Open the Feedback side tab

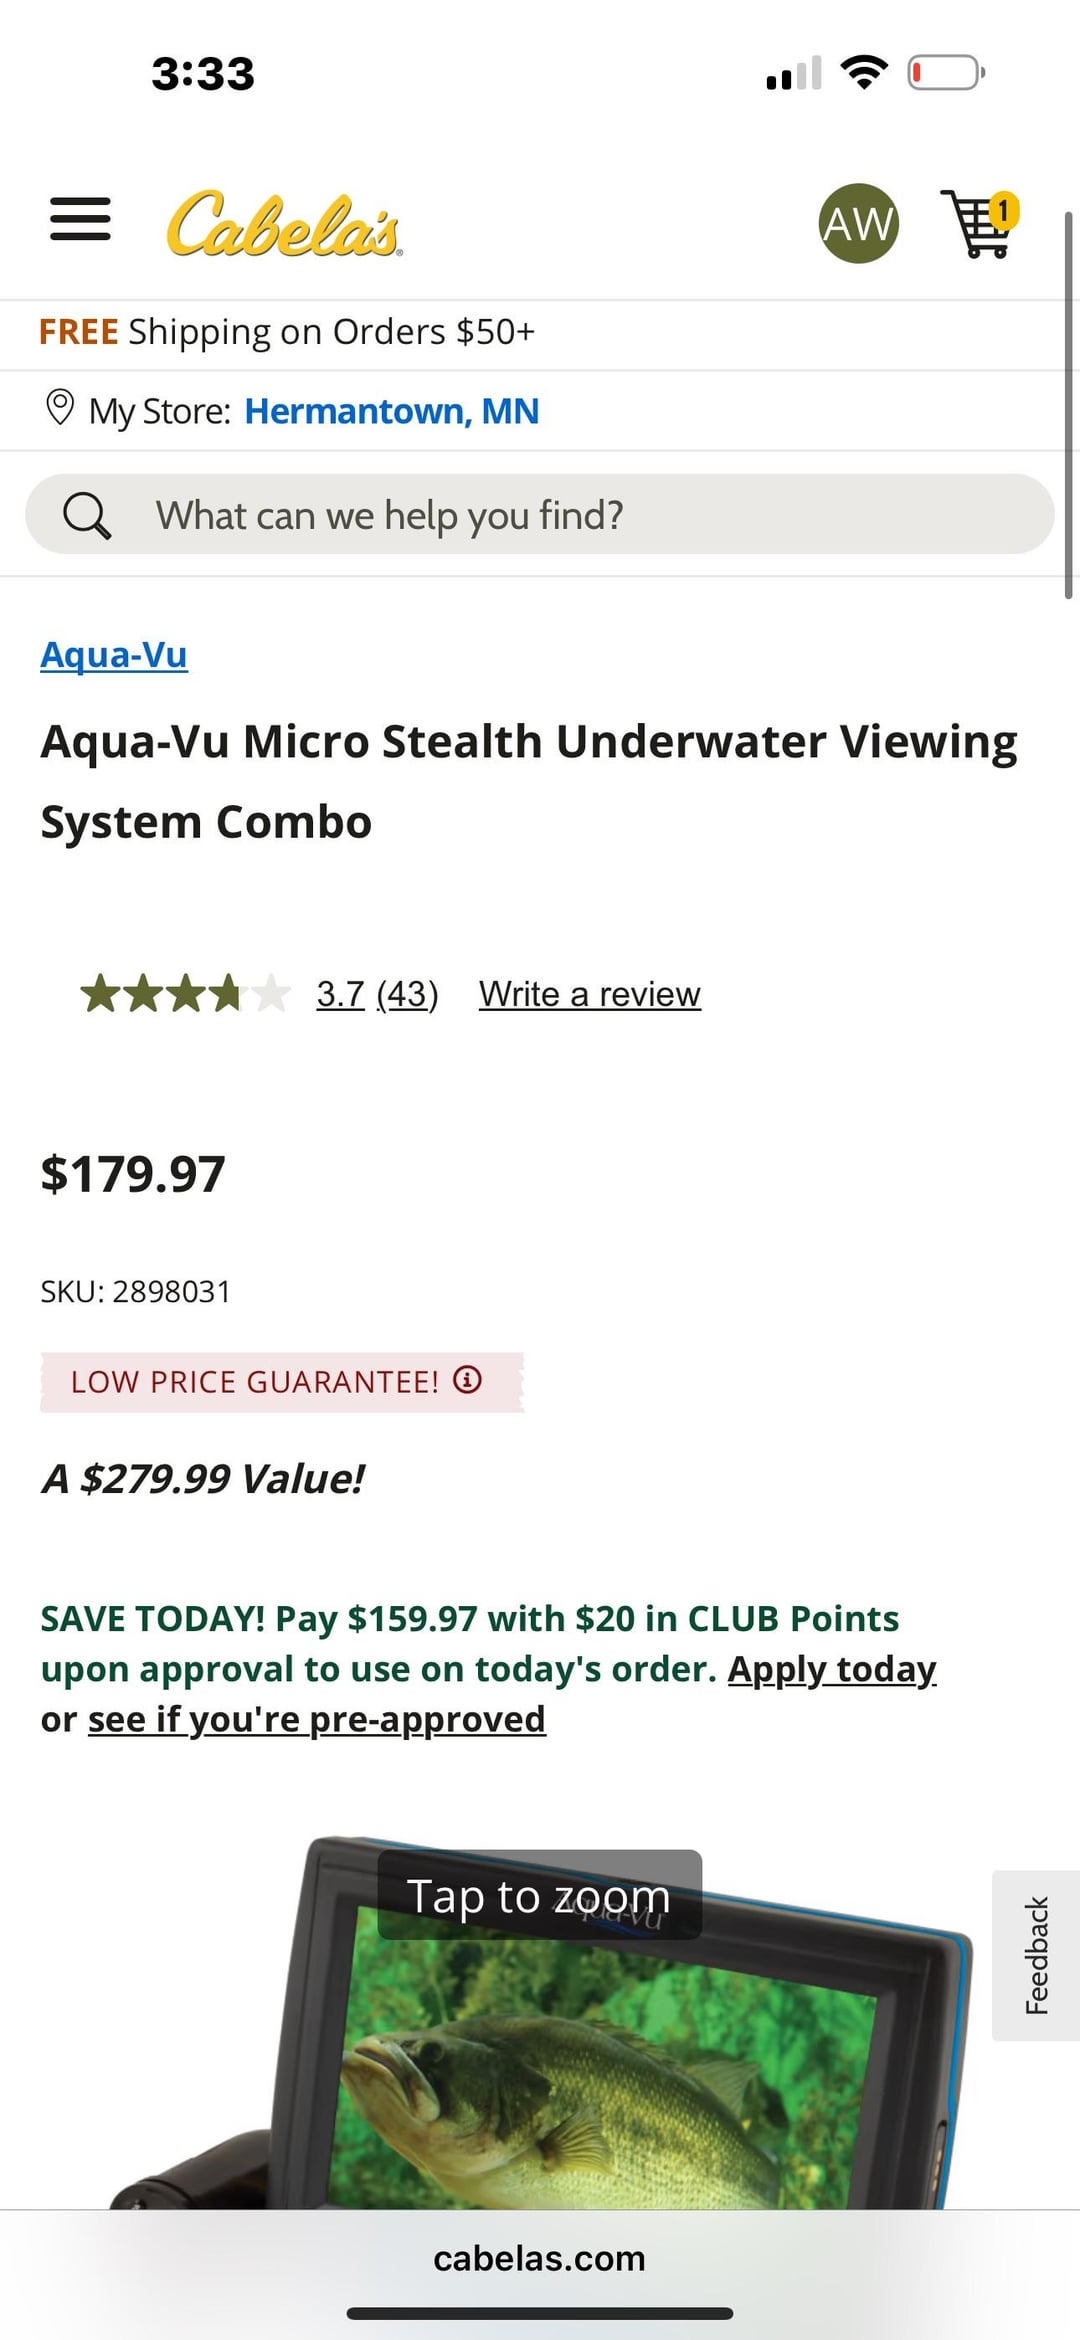pyautogui.click(x=1036, y=1955)
